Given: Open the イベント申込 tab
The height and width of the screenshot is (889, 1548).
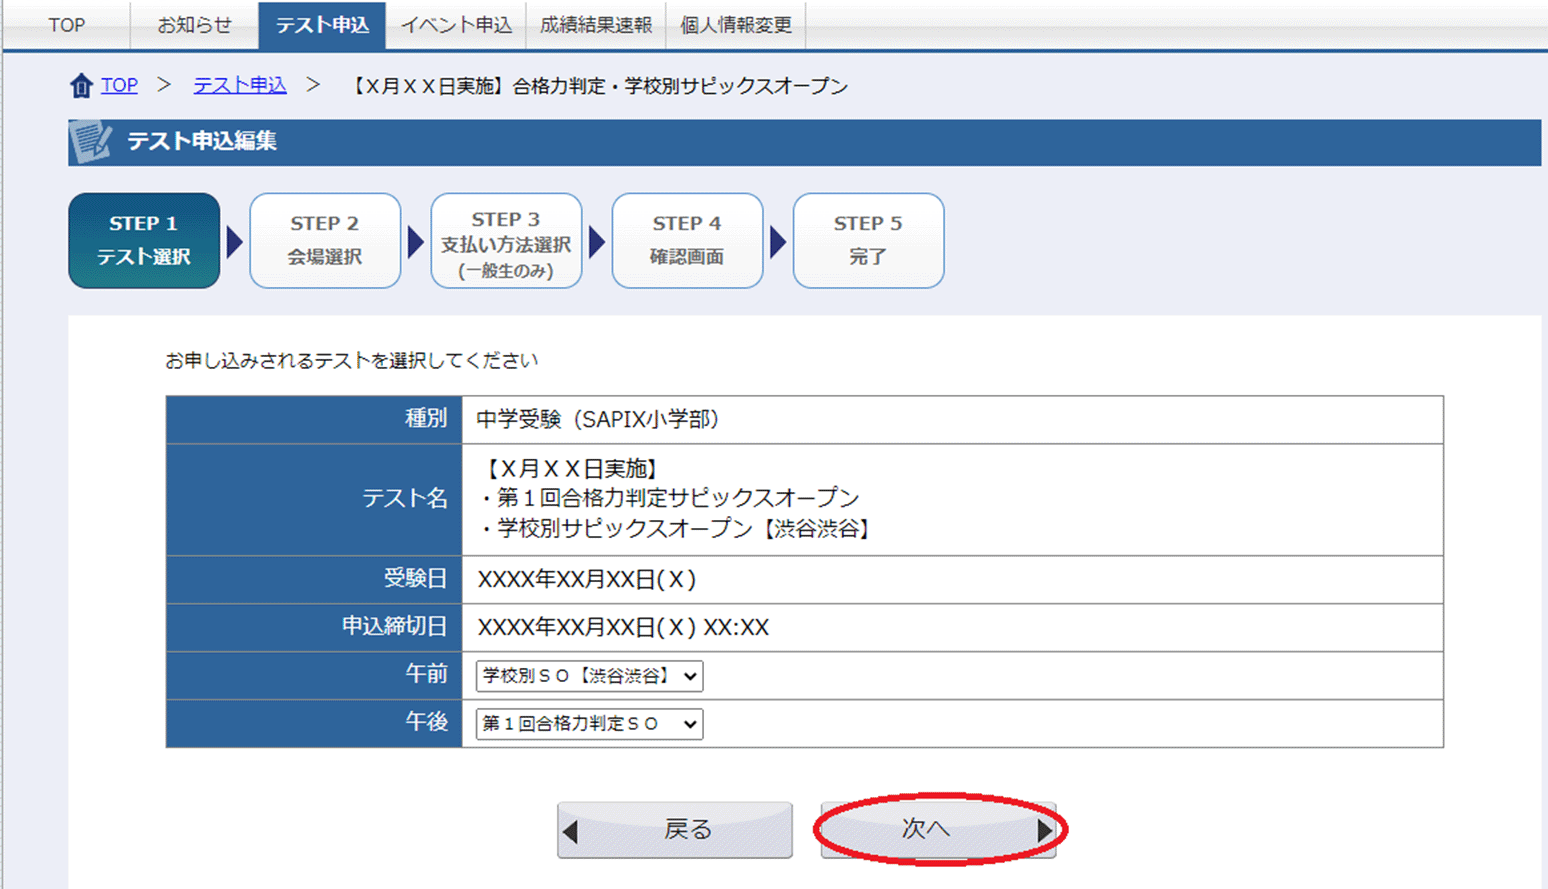Looking at the screenshot, I should tap(456, 25).
